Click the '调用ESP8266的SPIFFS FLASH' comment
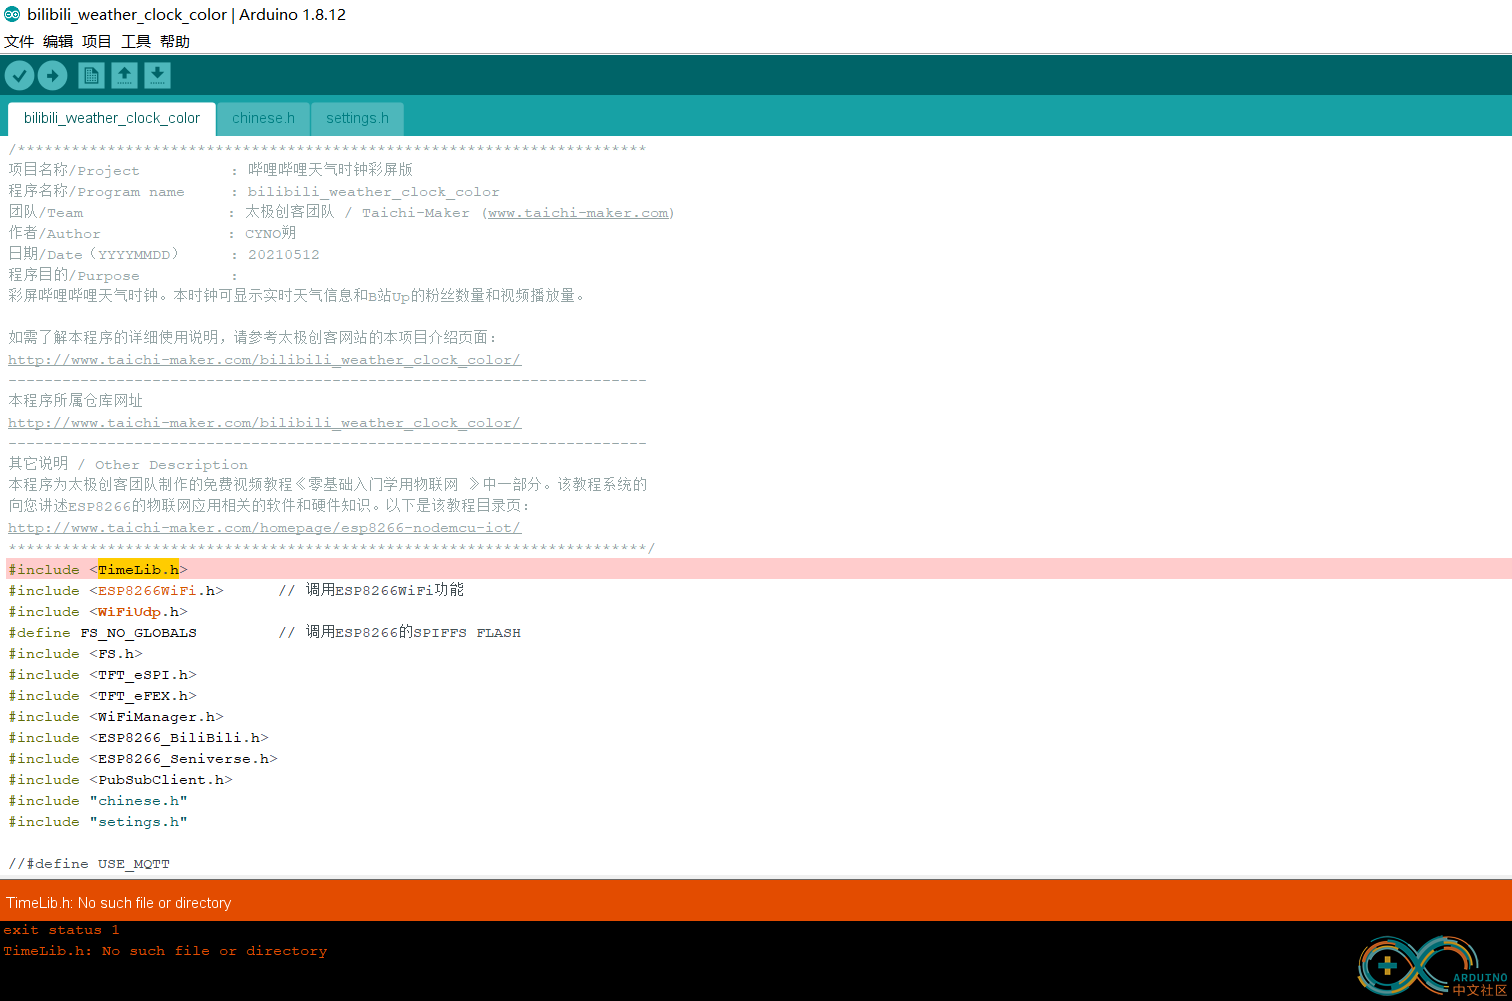This screenshot has width=1512, height=1001. (413, 632)
